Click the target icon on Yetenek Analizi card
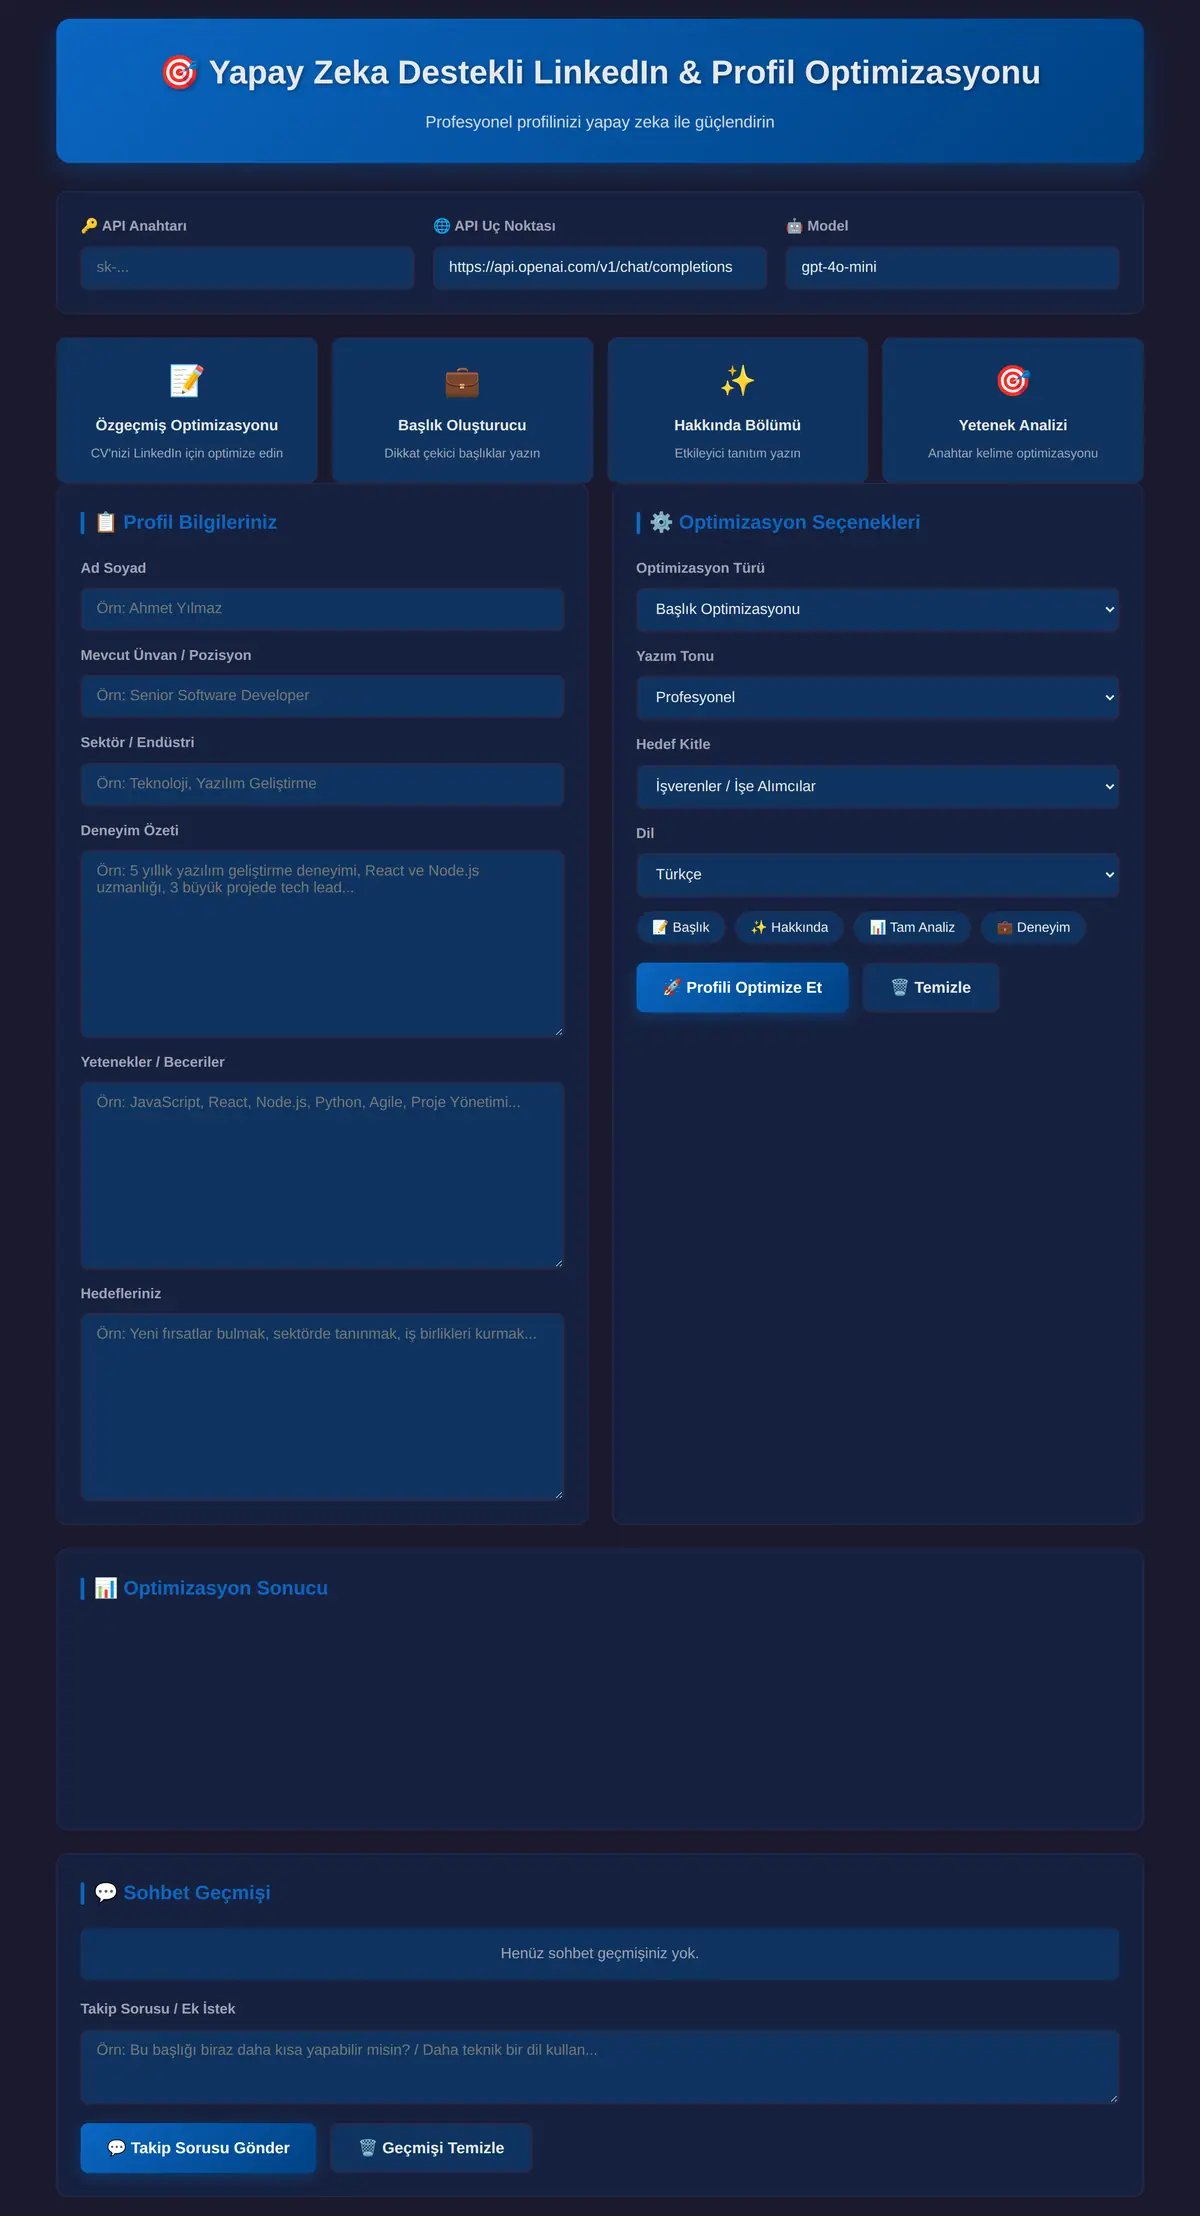 point(1013,381)
